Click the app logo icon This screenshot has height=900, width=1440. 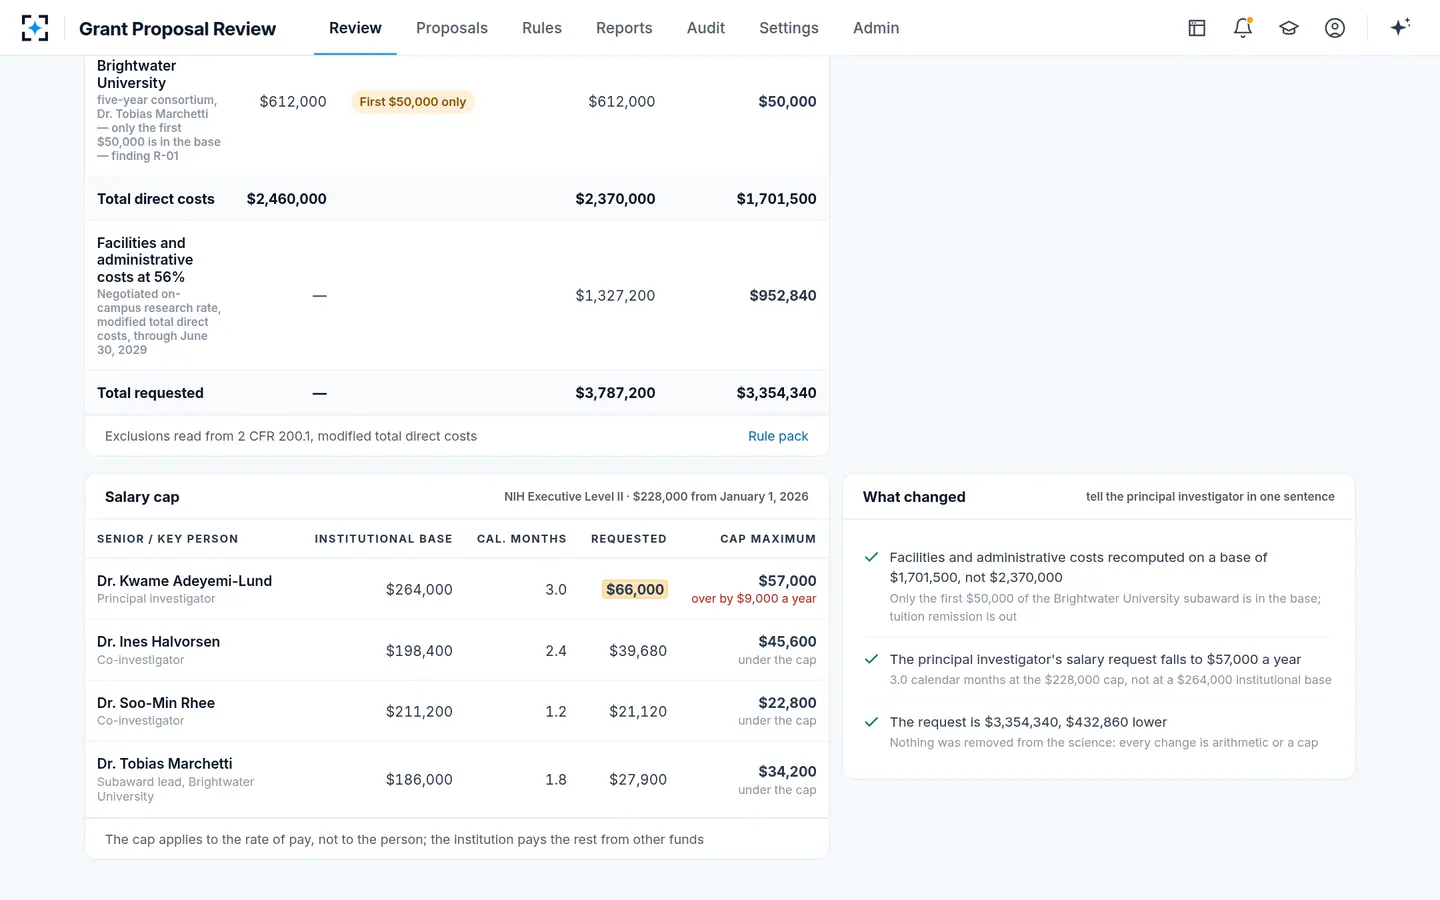[35, 28]
